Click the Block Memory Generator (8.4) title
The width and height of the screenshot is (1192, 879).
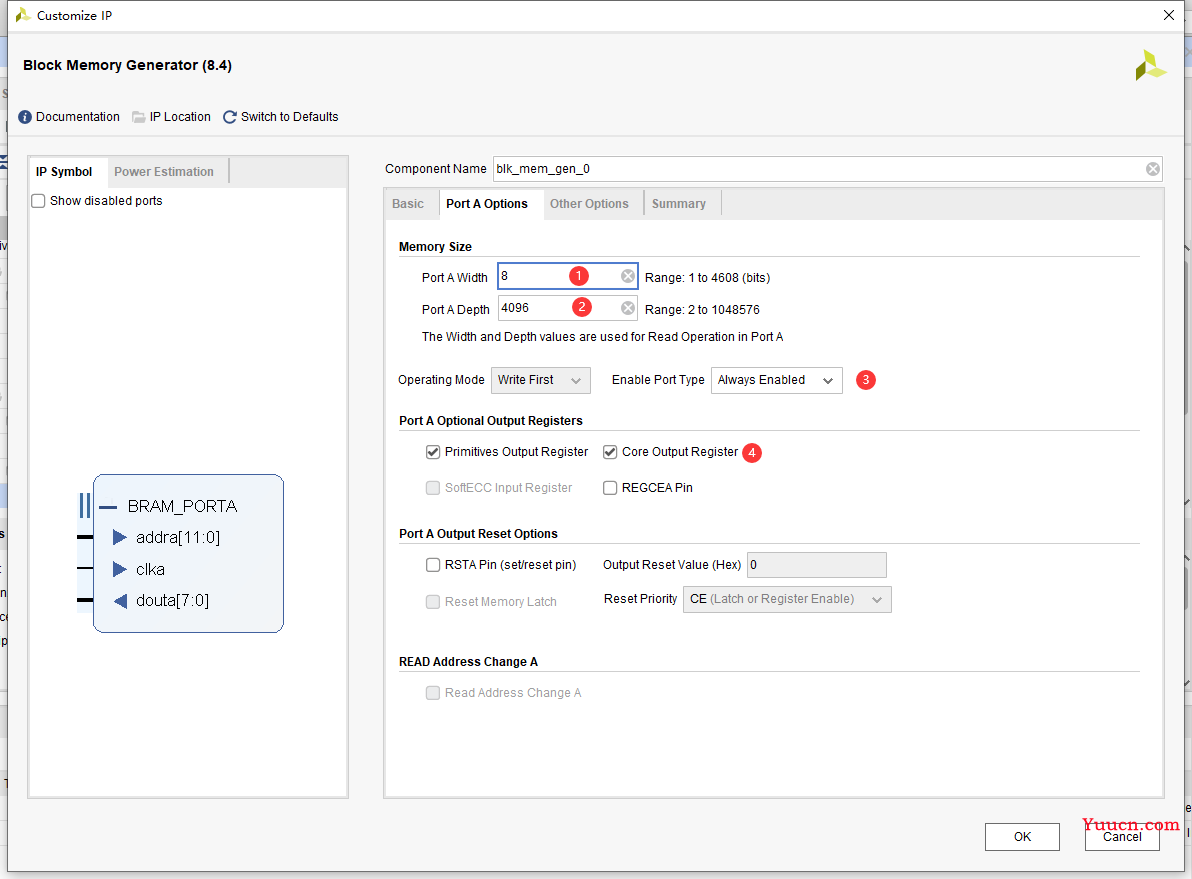click(127, 65)
